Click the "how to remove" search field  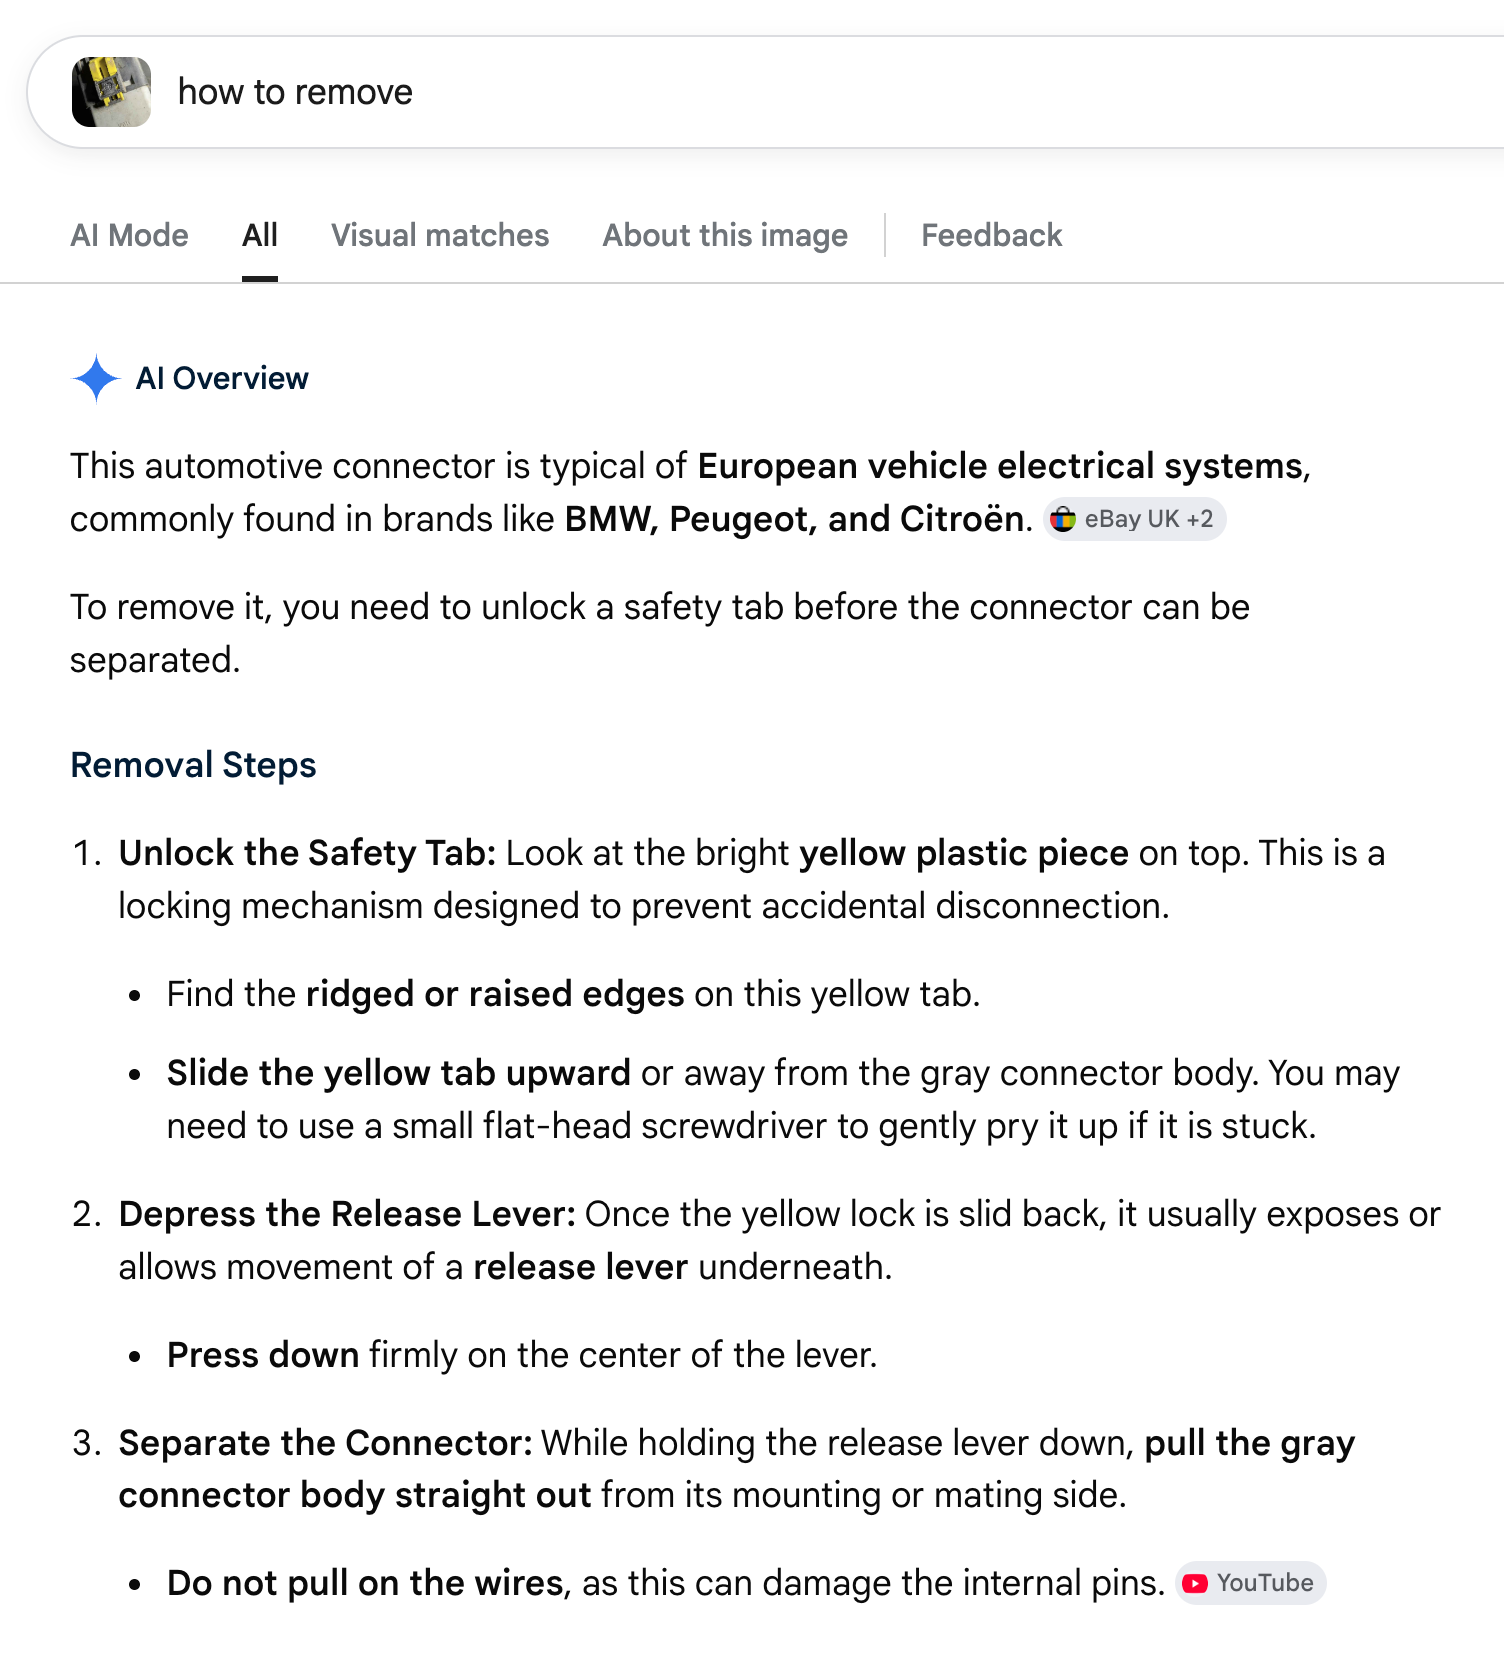700,92
